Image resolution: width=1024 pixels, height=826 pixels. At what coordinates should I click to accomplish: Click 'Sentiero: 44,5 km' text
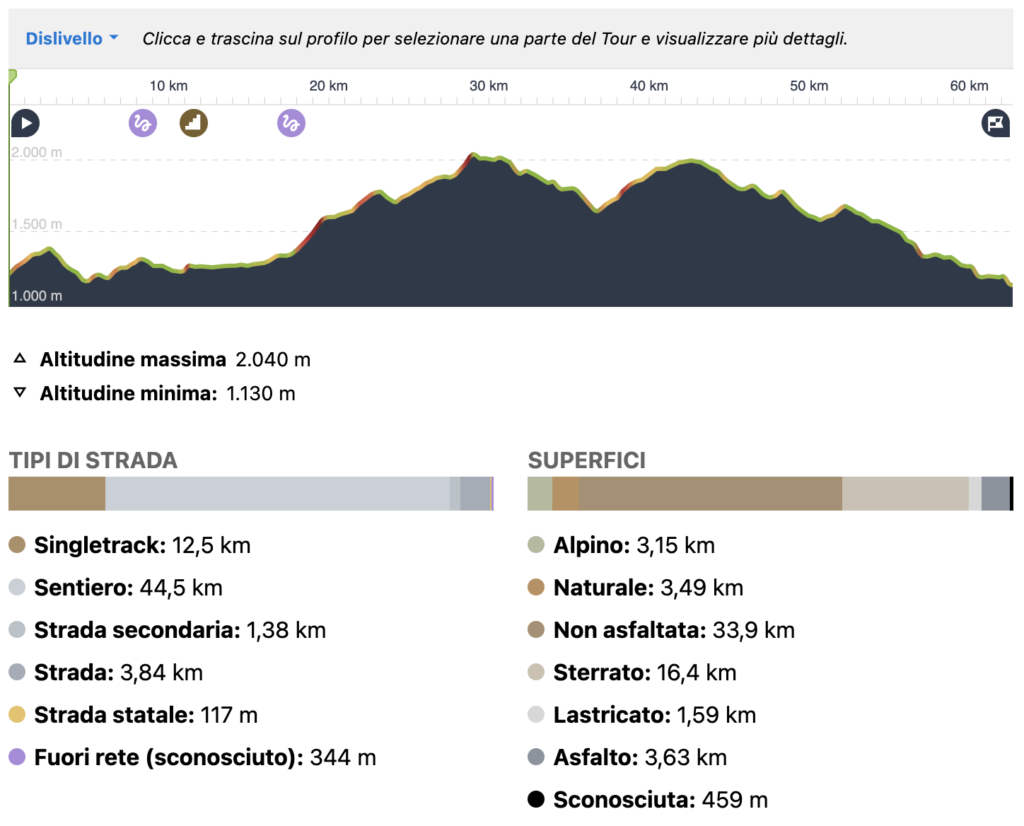click(129, 588)
